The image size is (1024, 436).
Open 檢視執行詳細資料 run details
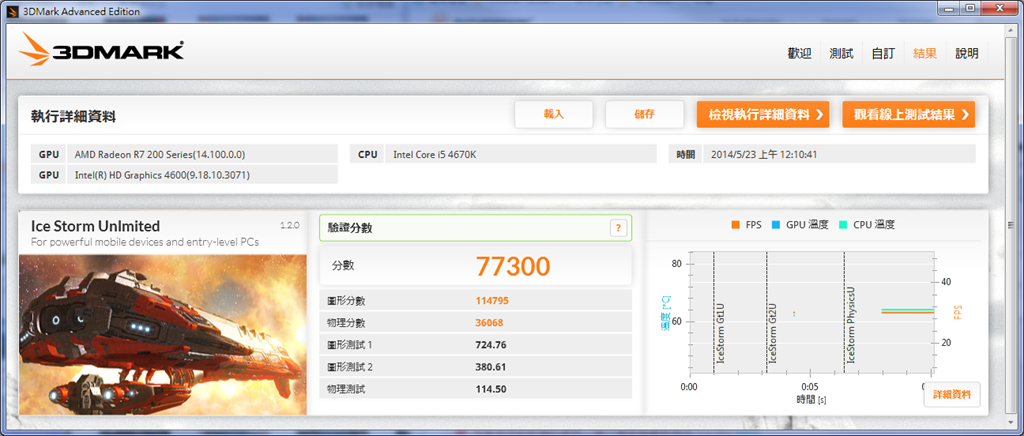763,115
